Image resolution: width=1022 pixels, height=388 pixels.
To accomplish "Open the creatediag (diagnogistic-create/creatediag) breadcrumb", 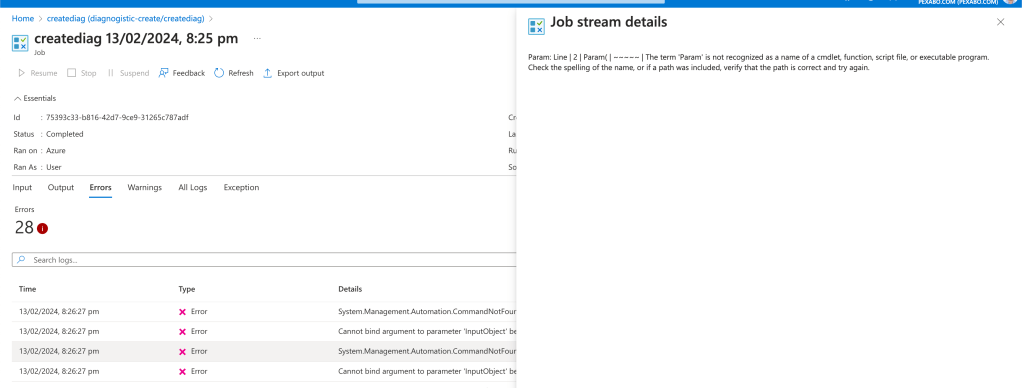I will click(x=126, y=18).
